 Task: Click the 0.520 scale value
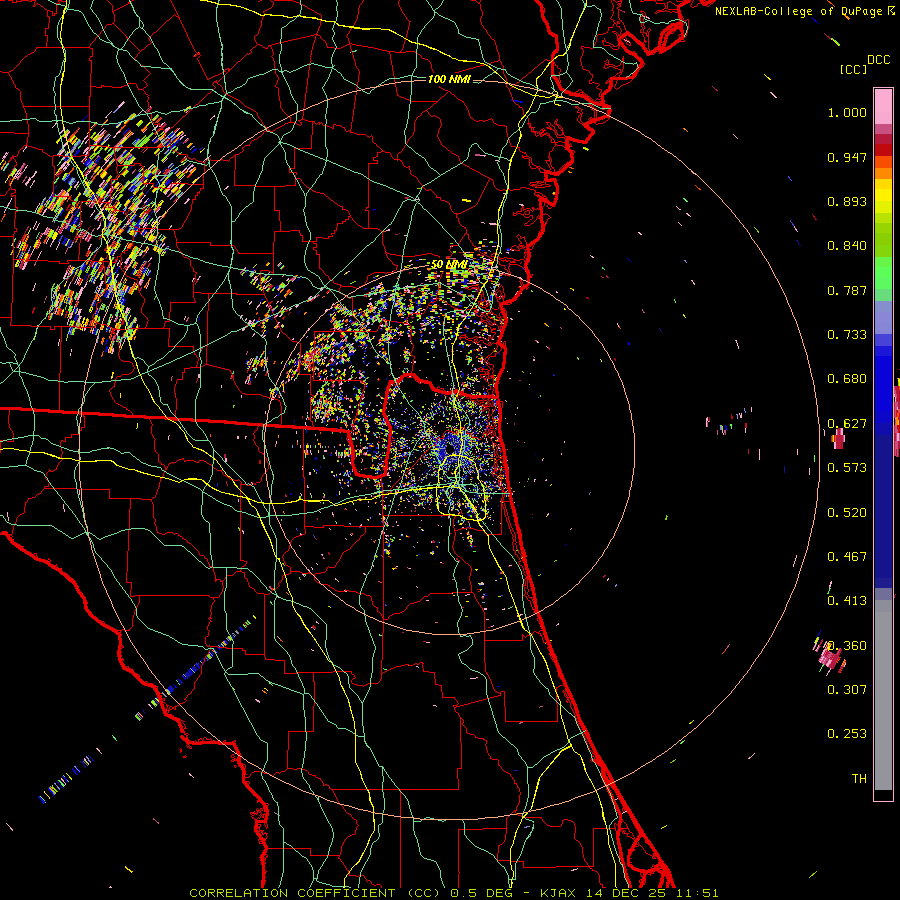click(847, 513)
